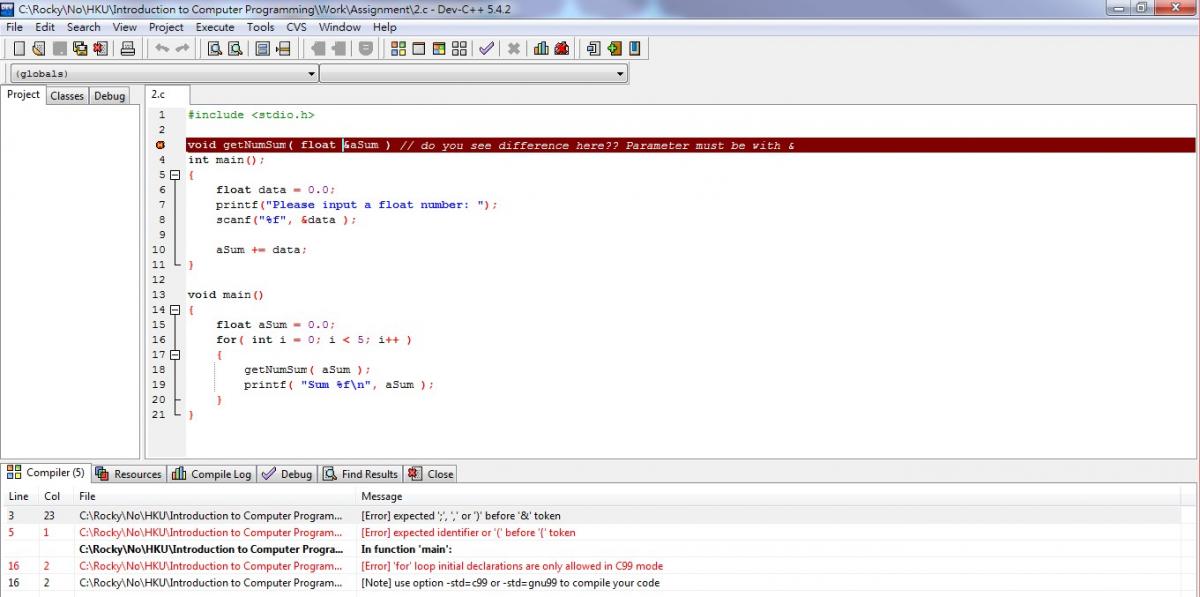
Task: Collapse the code fold at line 14
Action: coord(175,310)
